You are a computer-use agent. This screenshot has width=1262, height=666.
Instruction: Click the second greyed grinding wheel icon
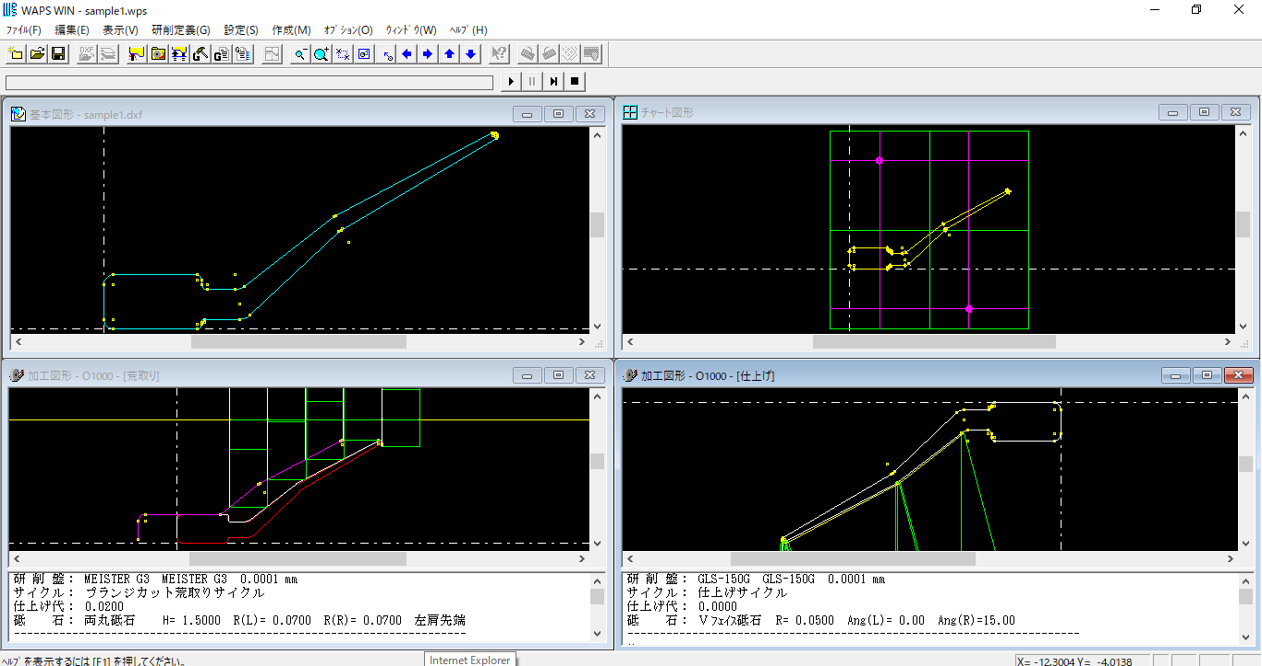549,54
